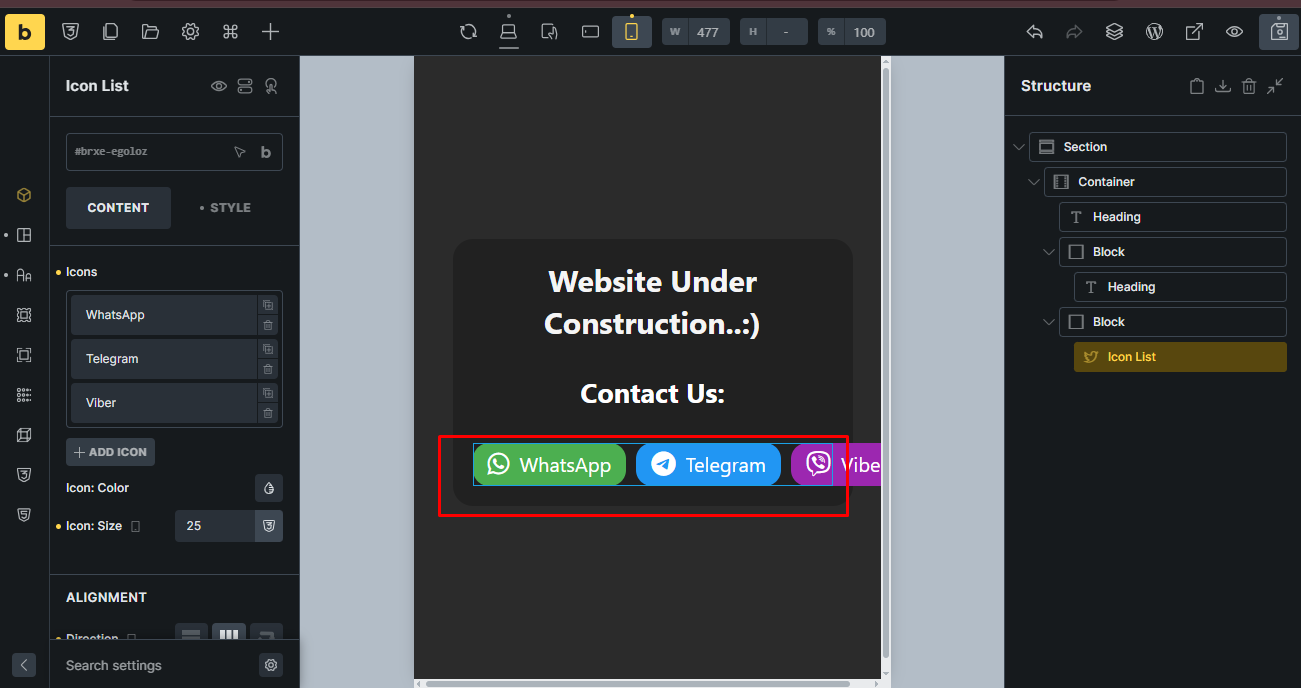Select the Icon List item in Structure
The height and width of the screenshot is (688, 1301).
(x=1180, y=357)
